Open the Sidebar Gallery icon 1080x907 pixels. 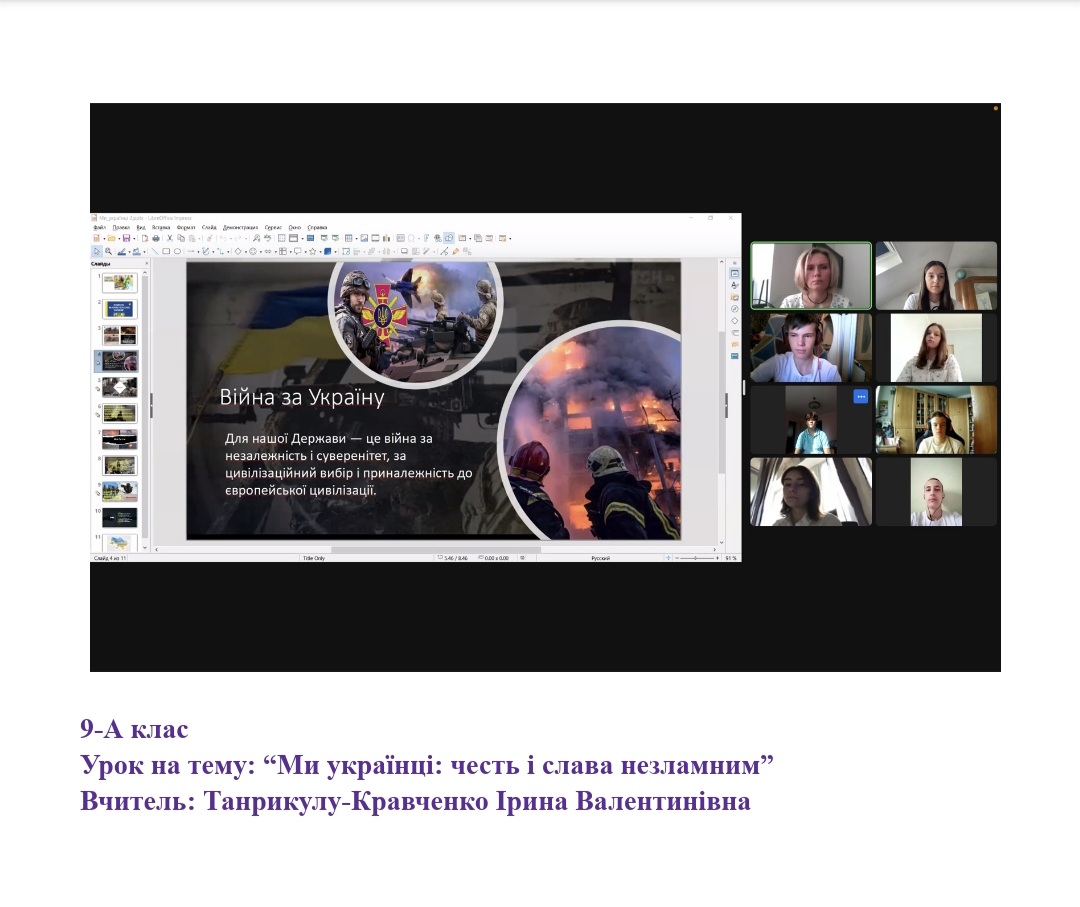click(735, 297)
